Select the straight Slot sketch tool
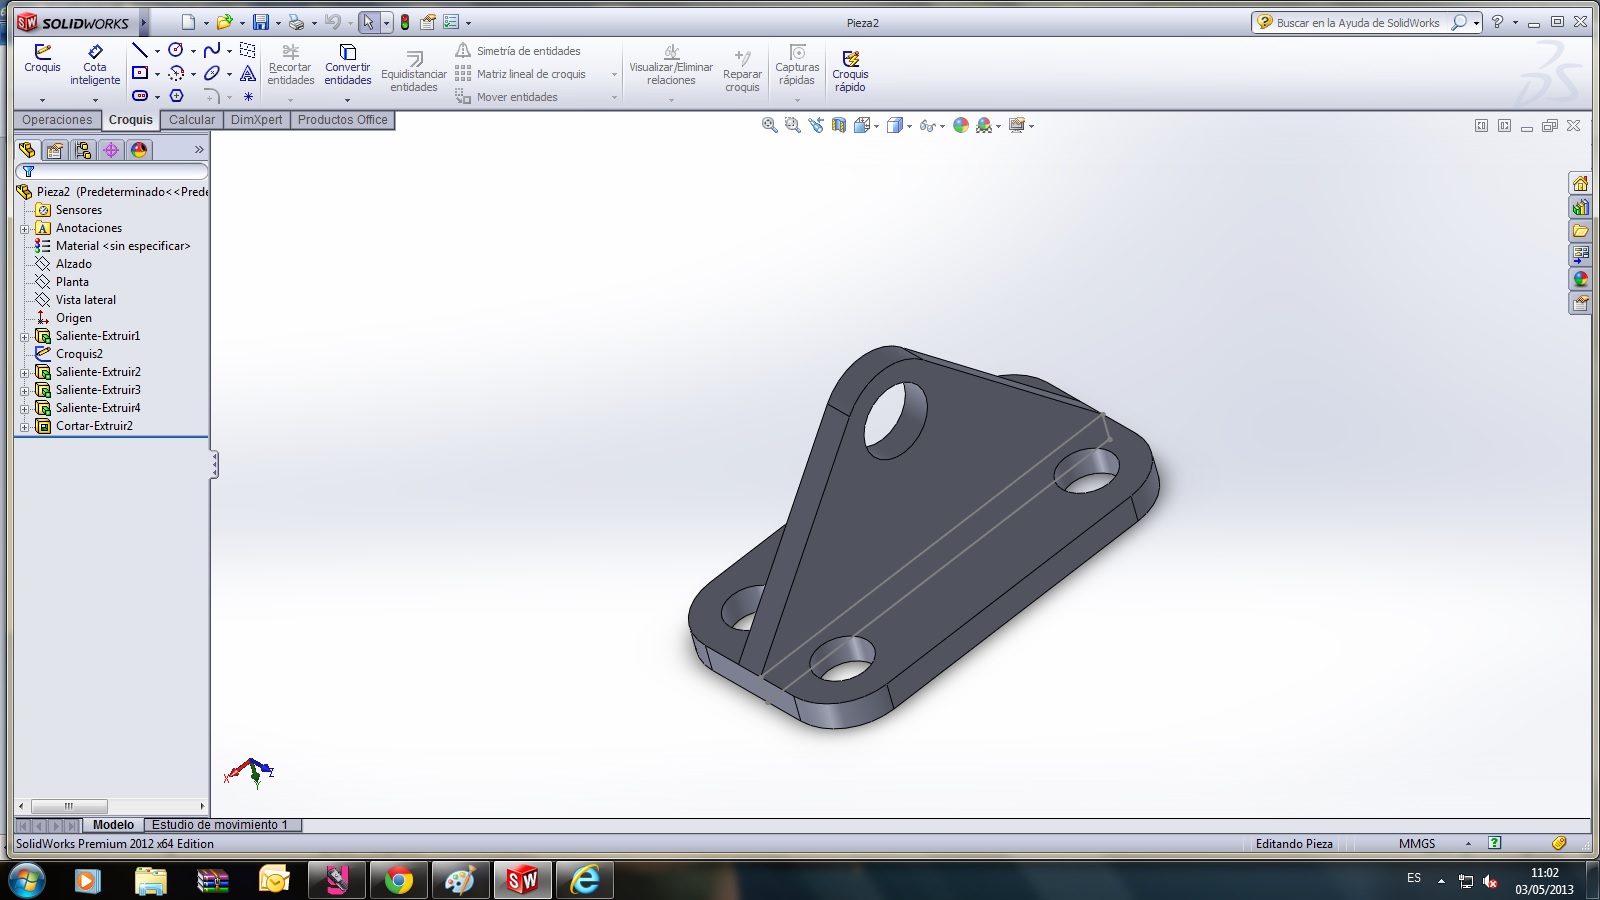The image size is (1600, 900). [140, 96]
